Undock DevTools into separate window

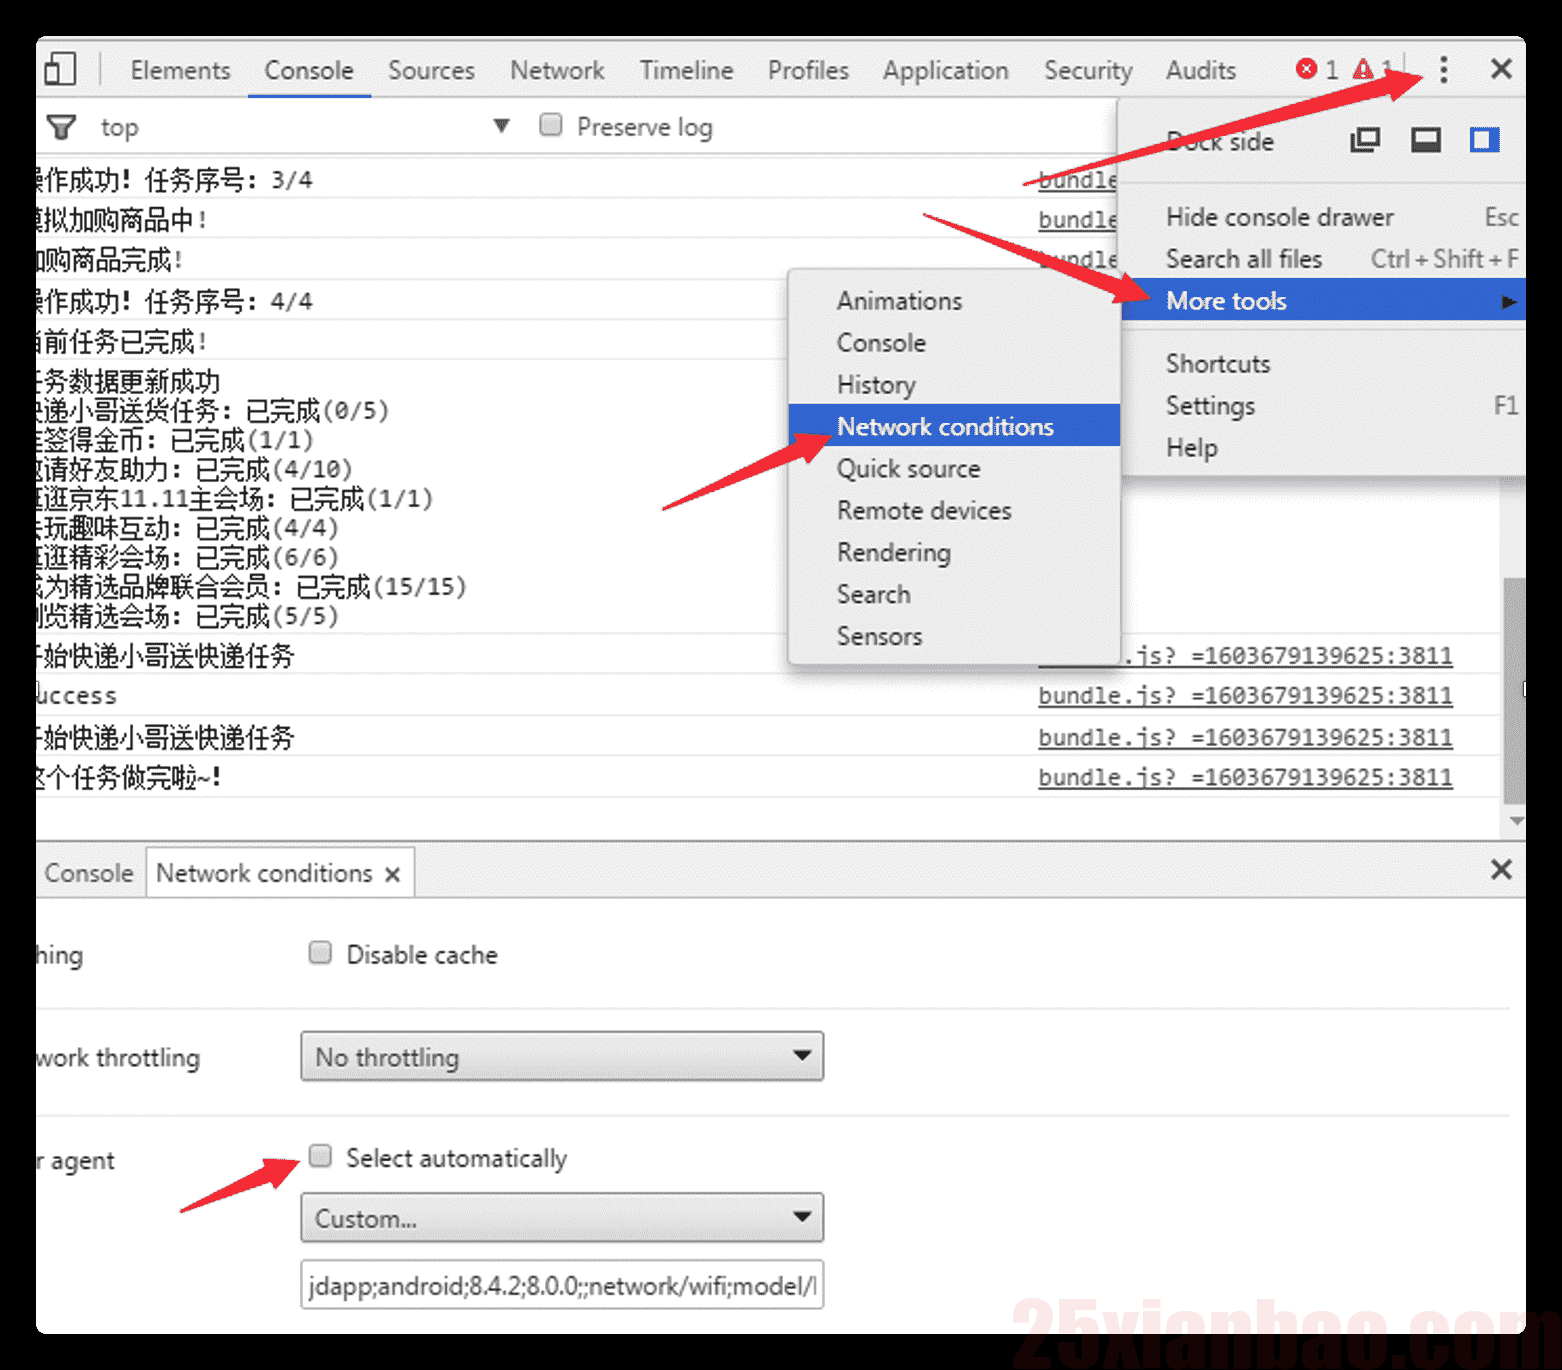1365,140
